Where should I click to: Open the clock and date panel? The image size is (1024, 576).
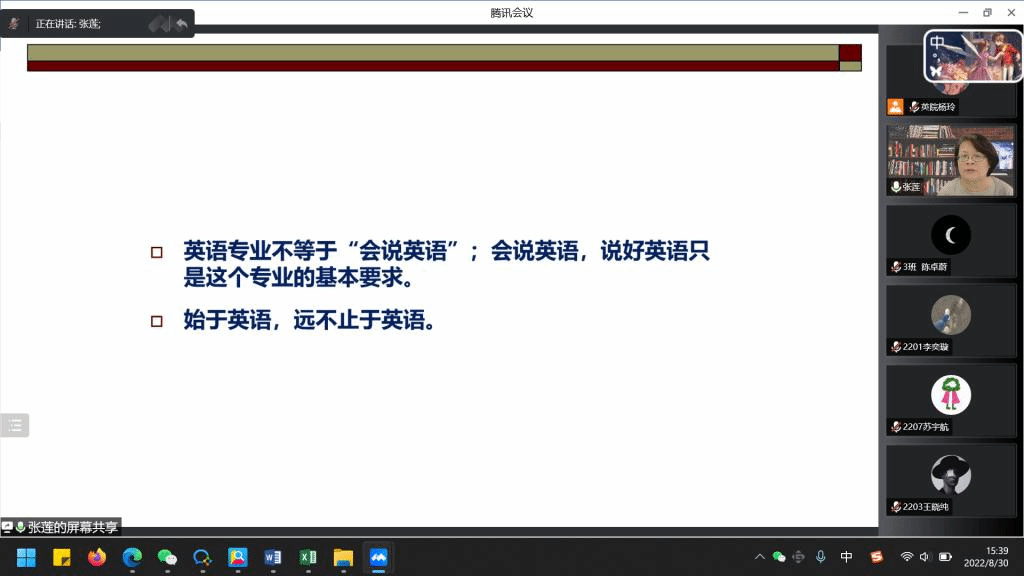996,557
